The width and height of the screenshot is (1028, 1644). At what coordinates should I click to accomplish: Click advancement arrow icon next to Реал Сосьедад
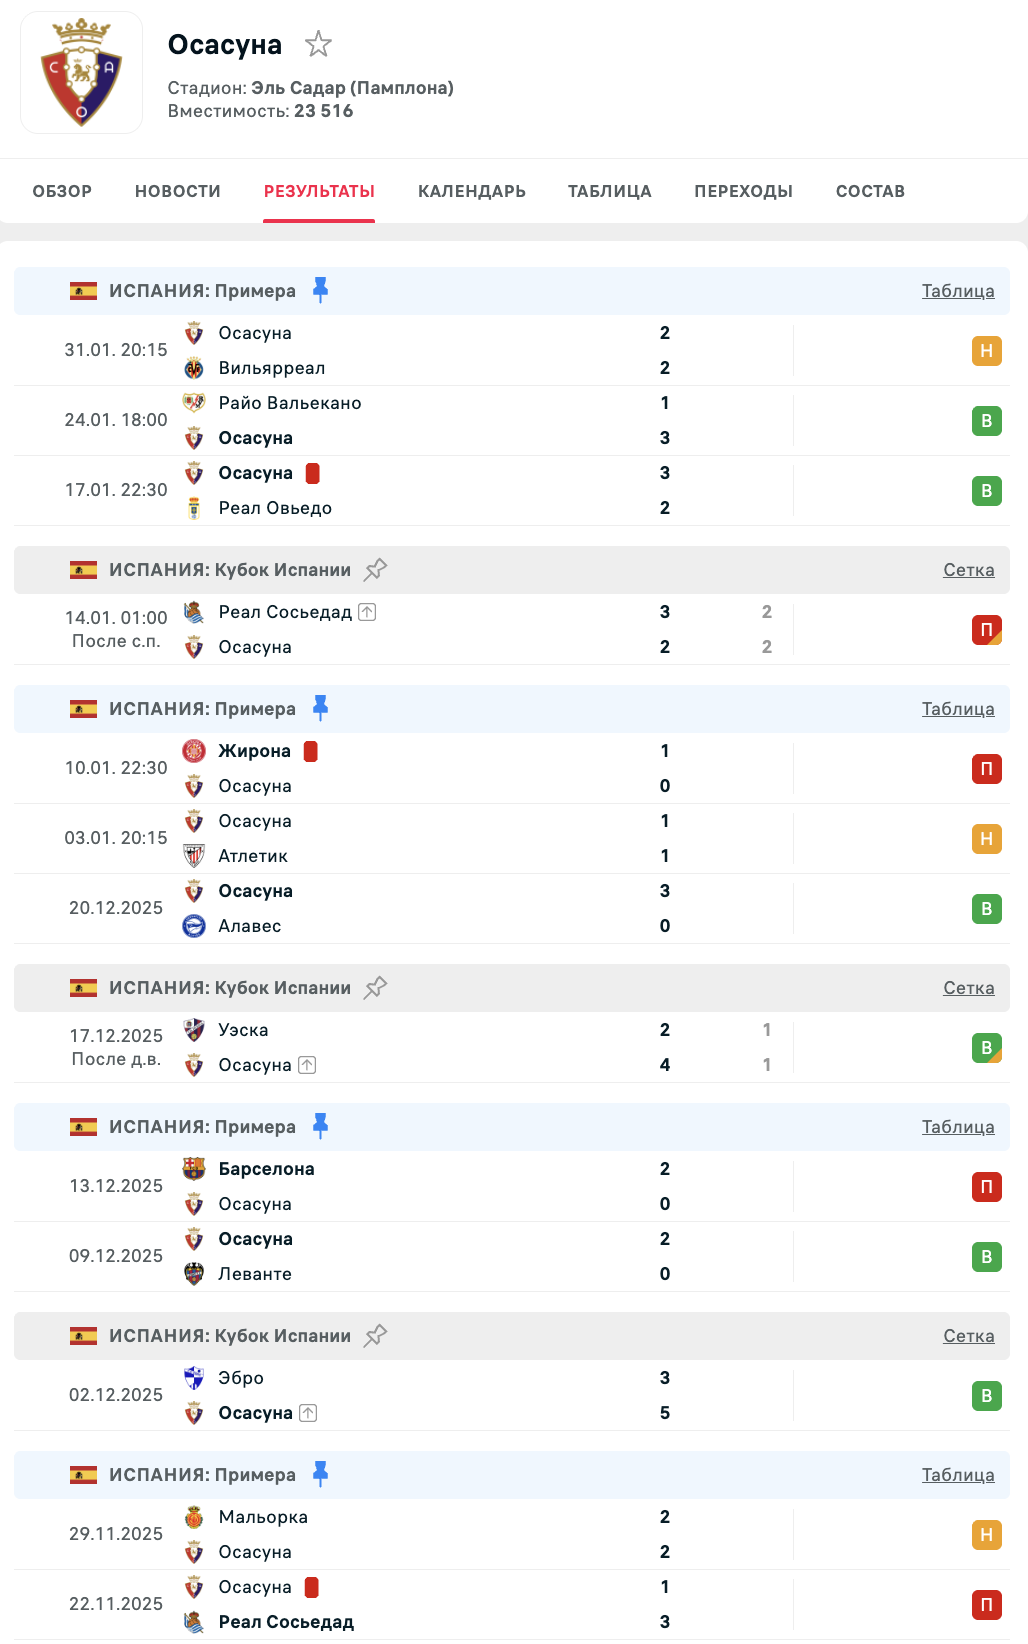pos(367,612)
